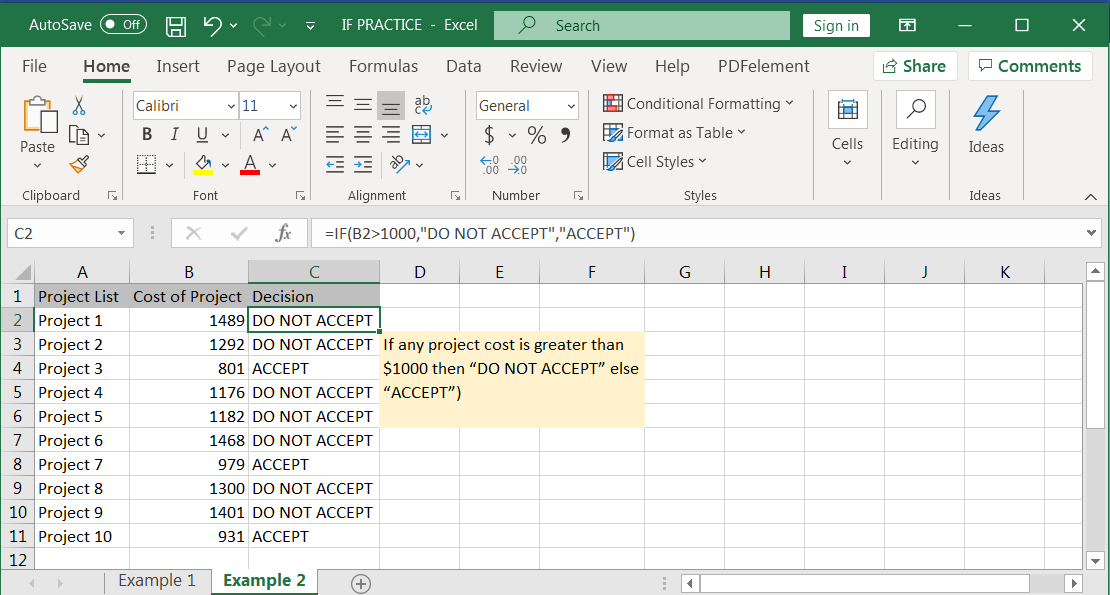Select the Format Painter brush
Image resolution: width=1110 pixels, height=595 pixels.
click(x=79, y=165)
